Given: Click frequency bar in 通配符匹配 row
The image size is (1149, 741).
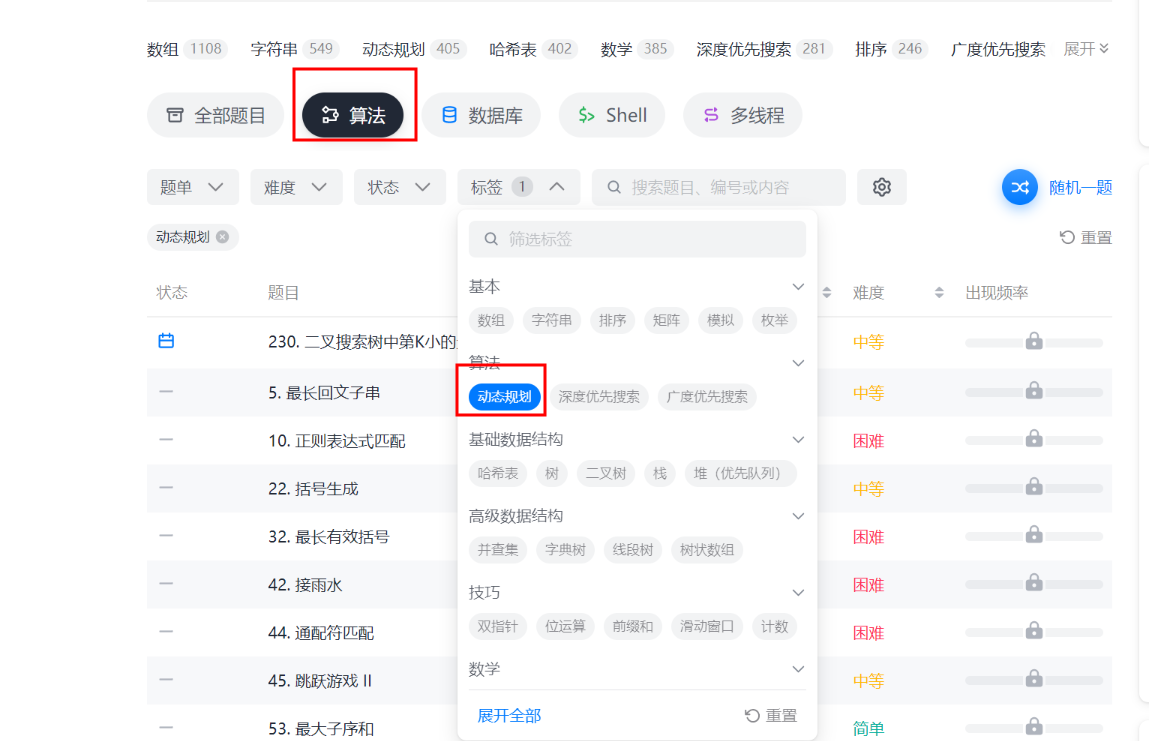Looking at the screenshot, I should point(1034,633).
